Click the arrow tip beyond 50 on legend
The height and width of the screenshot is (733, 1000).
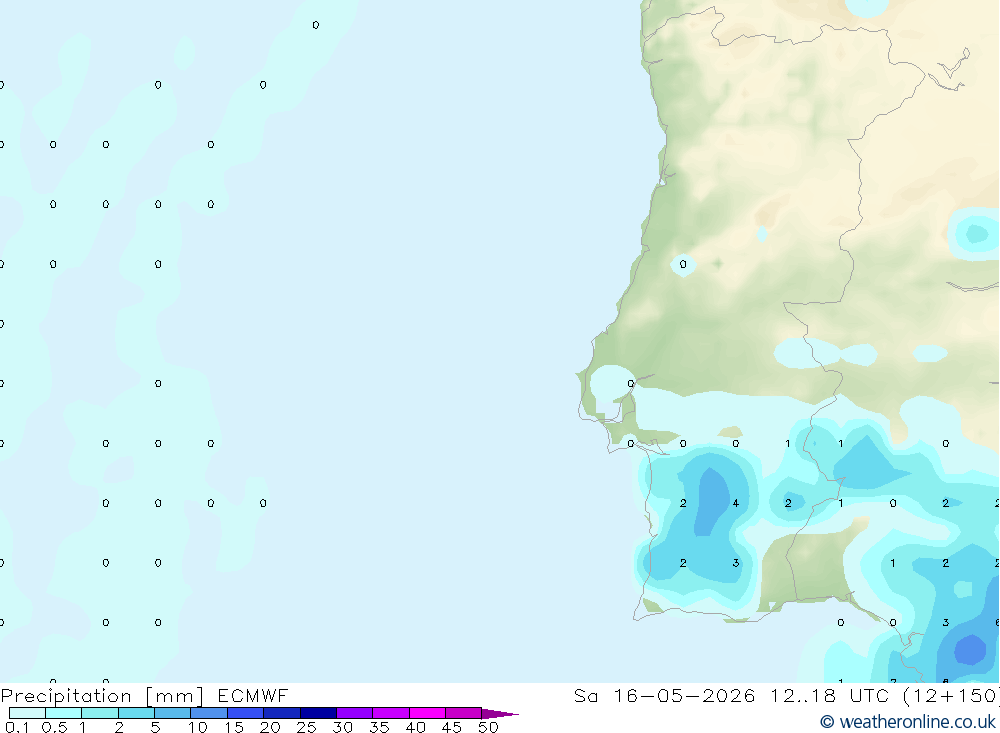[500, 713]
